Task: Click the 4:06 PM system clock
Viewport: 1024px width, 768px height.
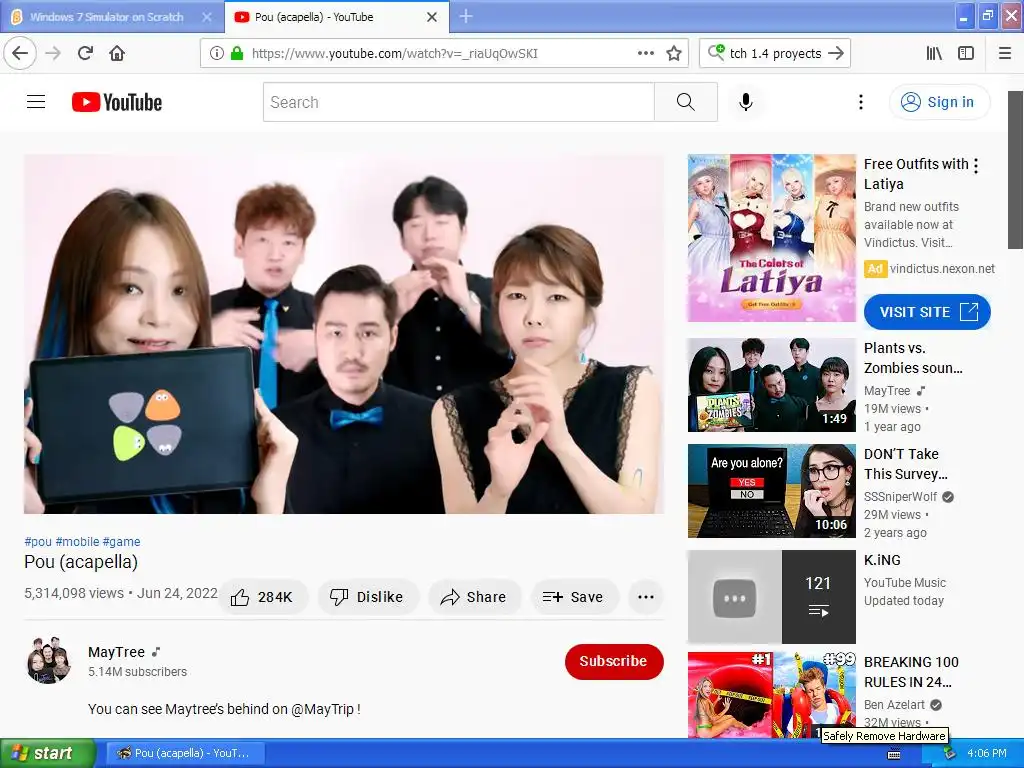Action: pyautogui.click(x=987, y=753)
